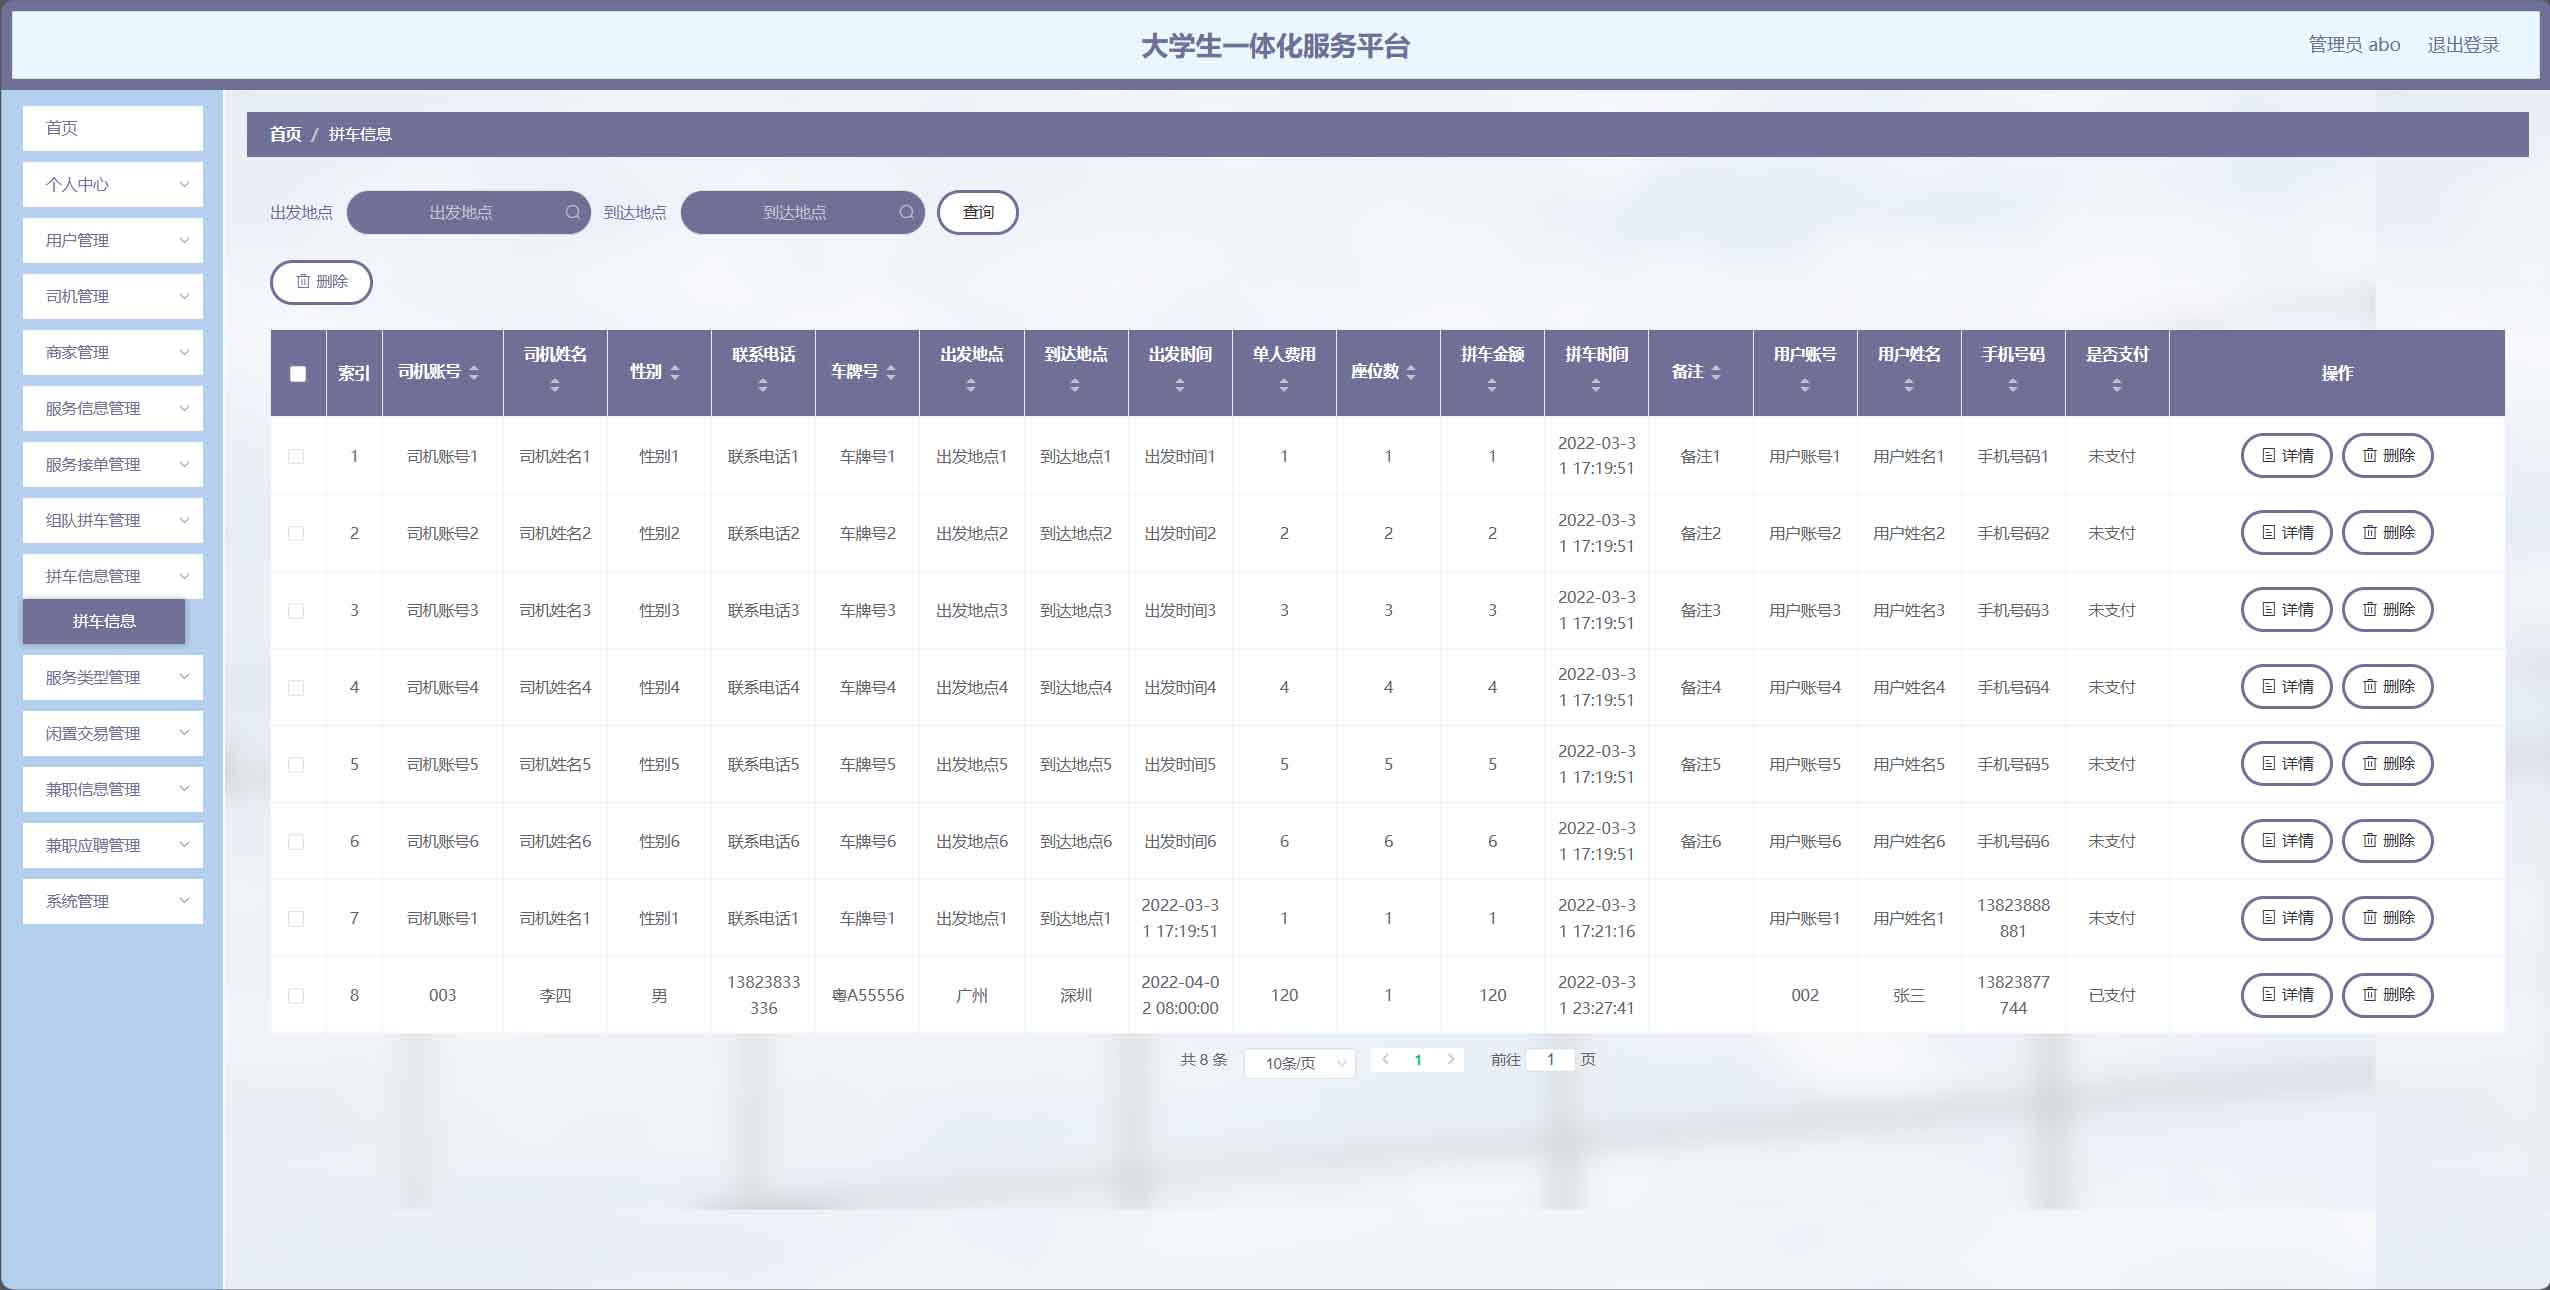Expand 个人中心 sidebar menu

pyautogui.click(x=113, y=184)
